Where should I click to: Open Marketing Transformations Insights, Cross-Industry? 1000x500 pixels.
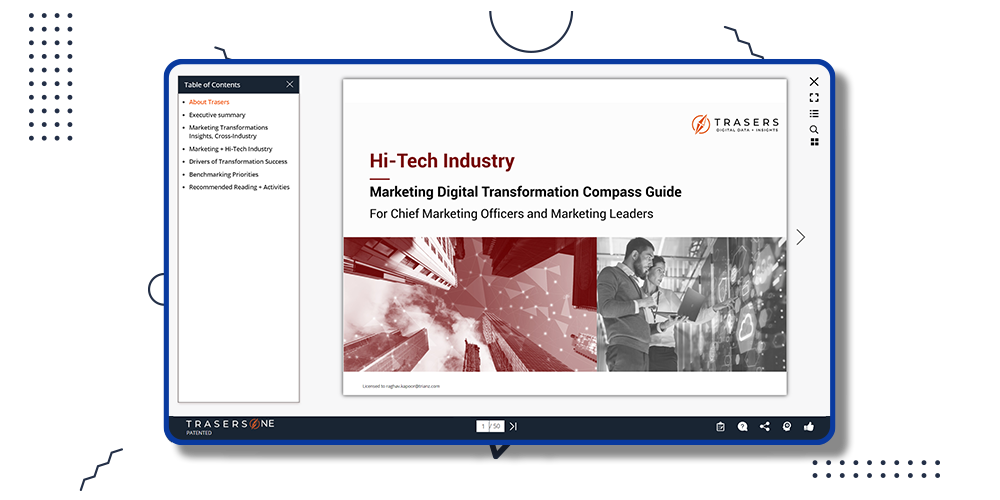point(228,131)
